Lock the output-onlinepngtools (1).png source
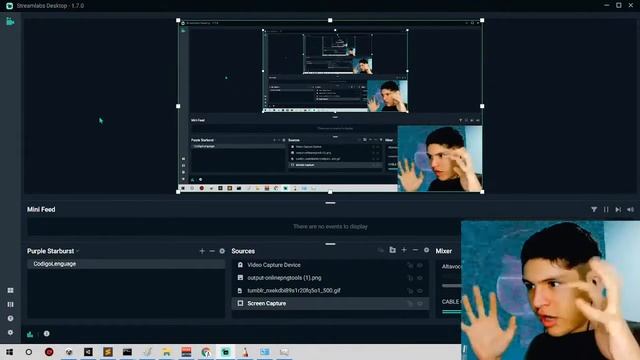Image resolution: width=640 pixels, height=360 pixels. point(410,278)
